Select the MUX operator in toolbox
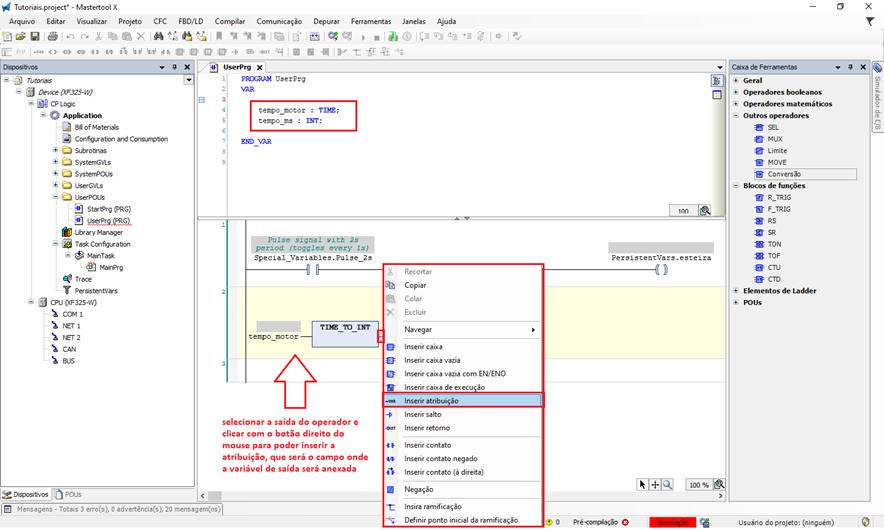The width and height of the screenshot is (884, 530). [x=774, y=139]
